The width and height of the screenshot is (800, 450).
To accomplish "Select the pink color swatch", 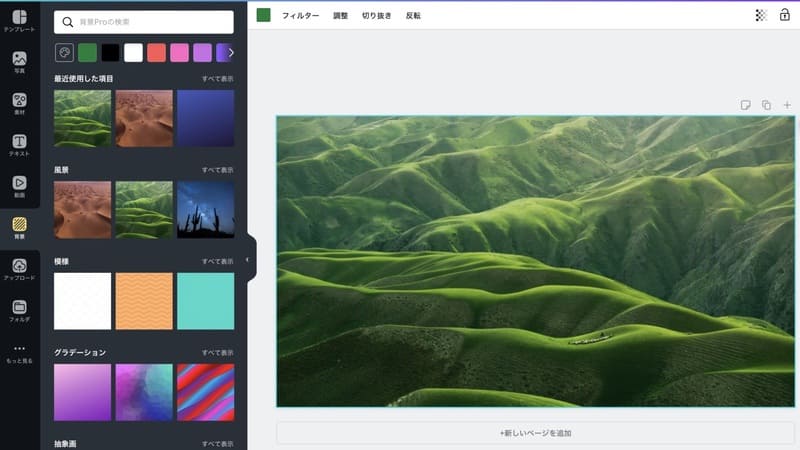I will (x=179, y=53).
